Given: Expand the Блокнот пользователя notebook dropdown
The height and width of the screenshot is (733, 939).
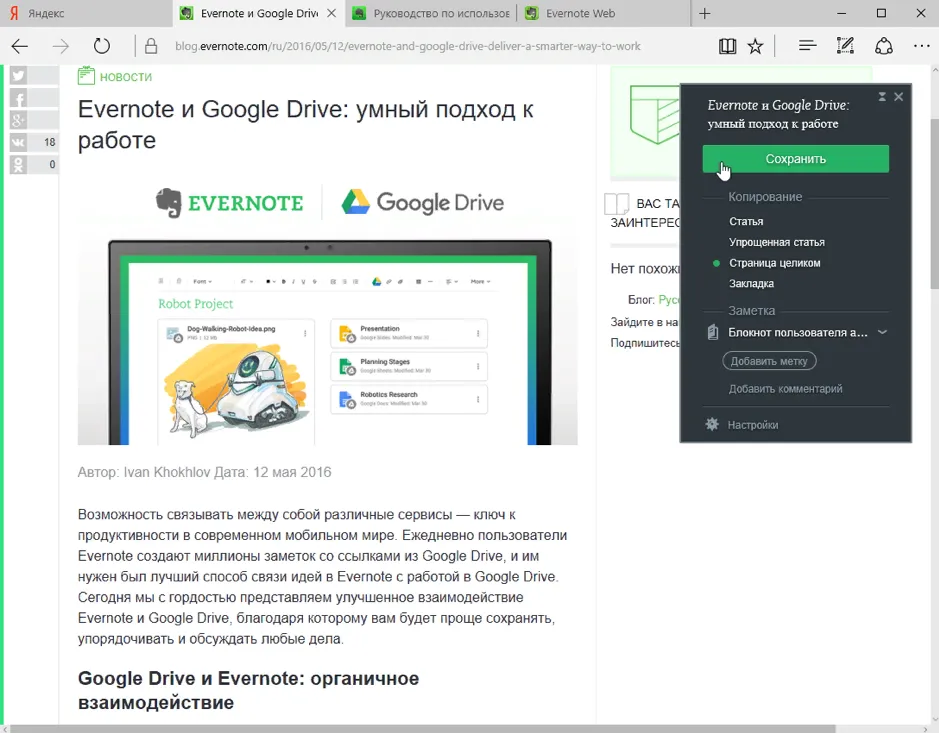Looking at the screenshot, I should coord(882,332).
